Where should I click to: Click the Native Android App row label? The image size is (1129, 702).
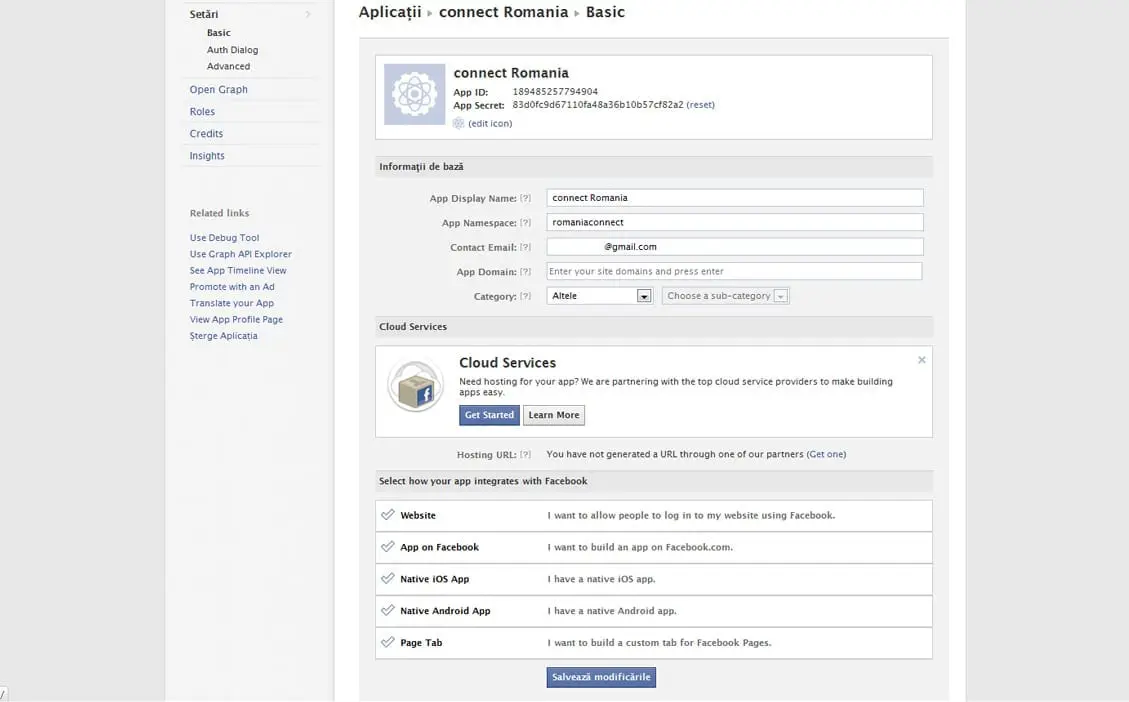point(445,611)
